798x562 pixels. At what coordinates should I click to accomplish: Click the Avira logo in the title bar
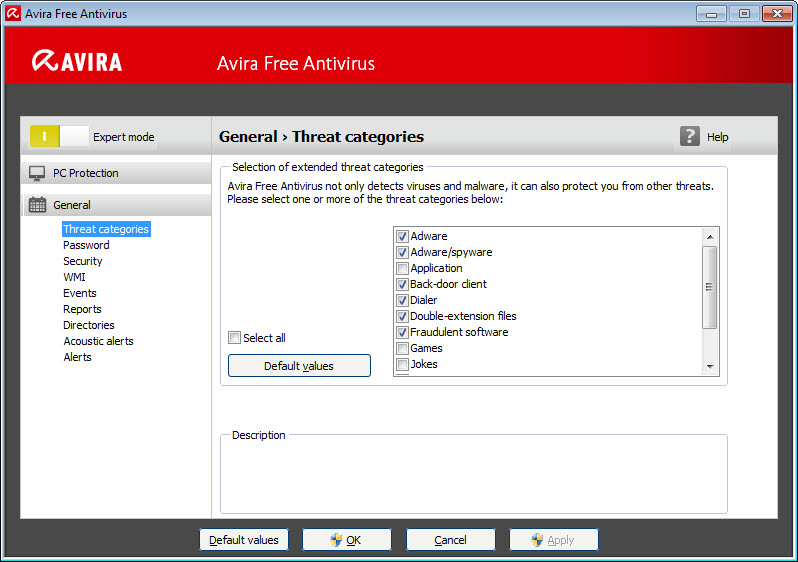(x=13, y=13)
